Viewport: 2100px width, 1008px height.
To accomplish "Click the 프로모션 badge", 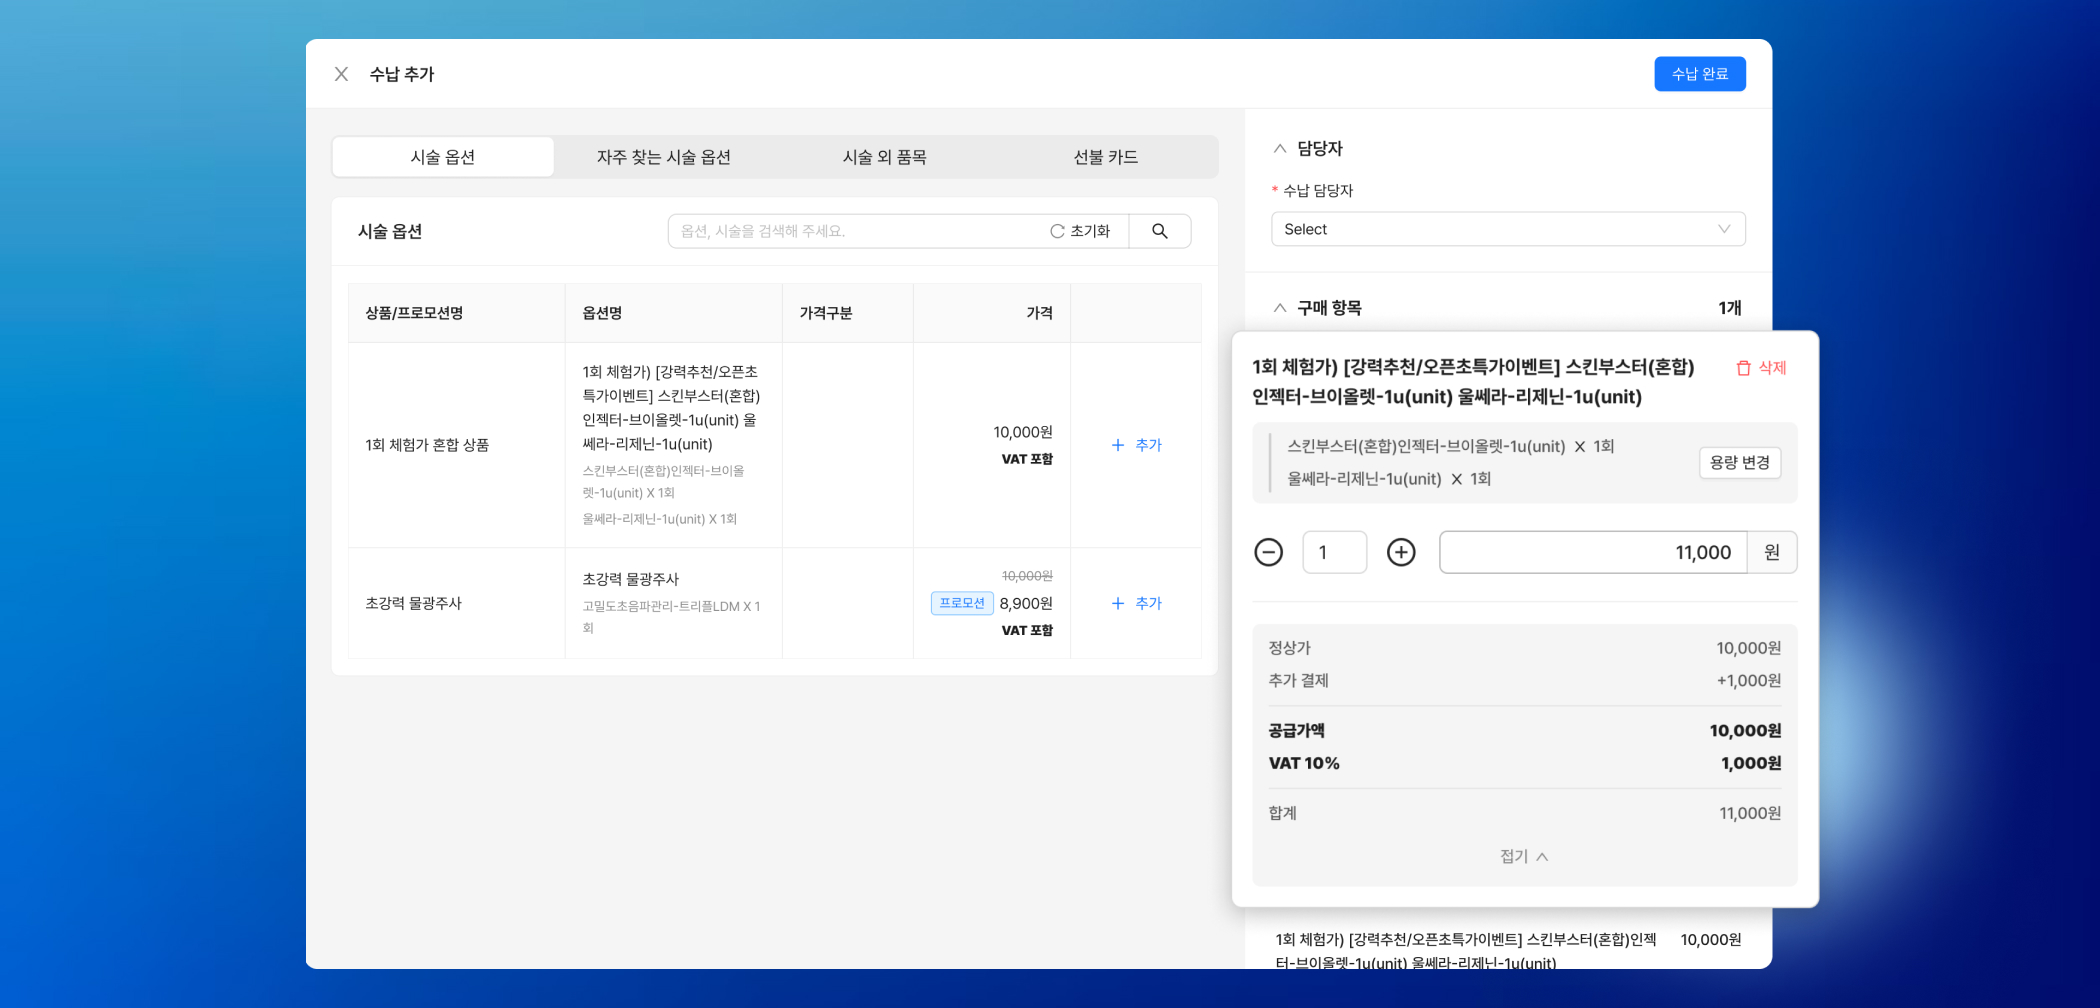I will (962, 603).
